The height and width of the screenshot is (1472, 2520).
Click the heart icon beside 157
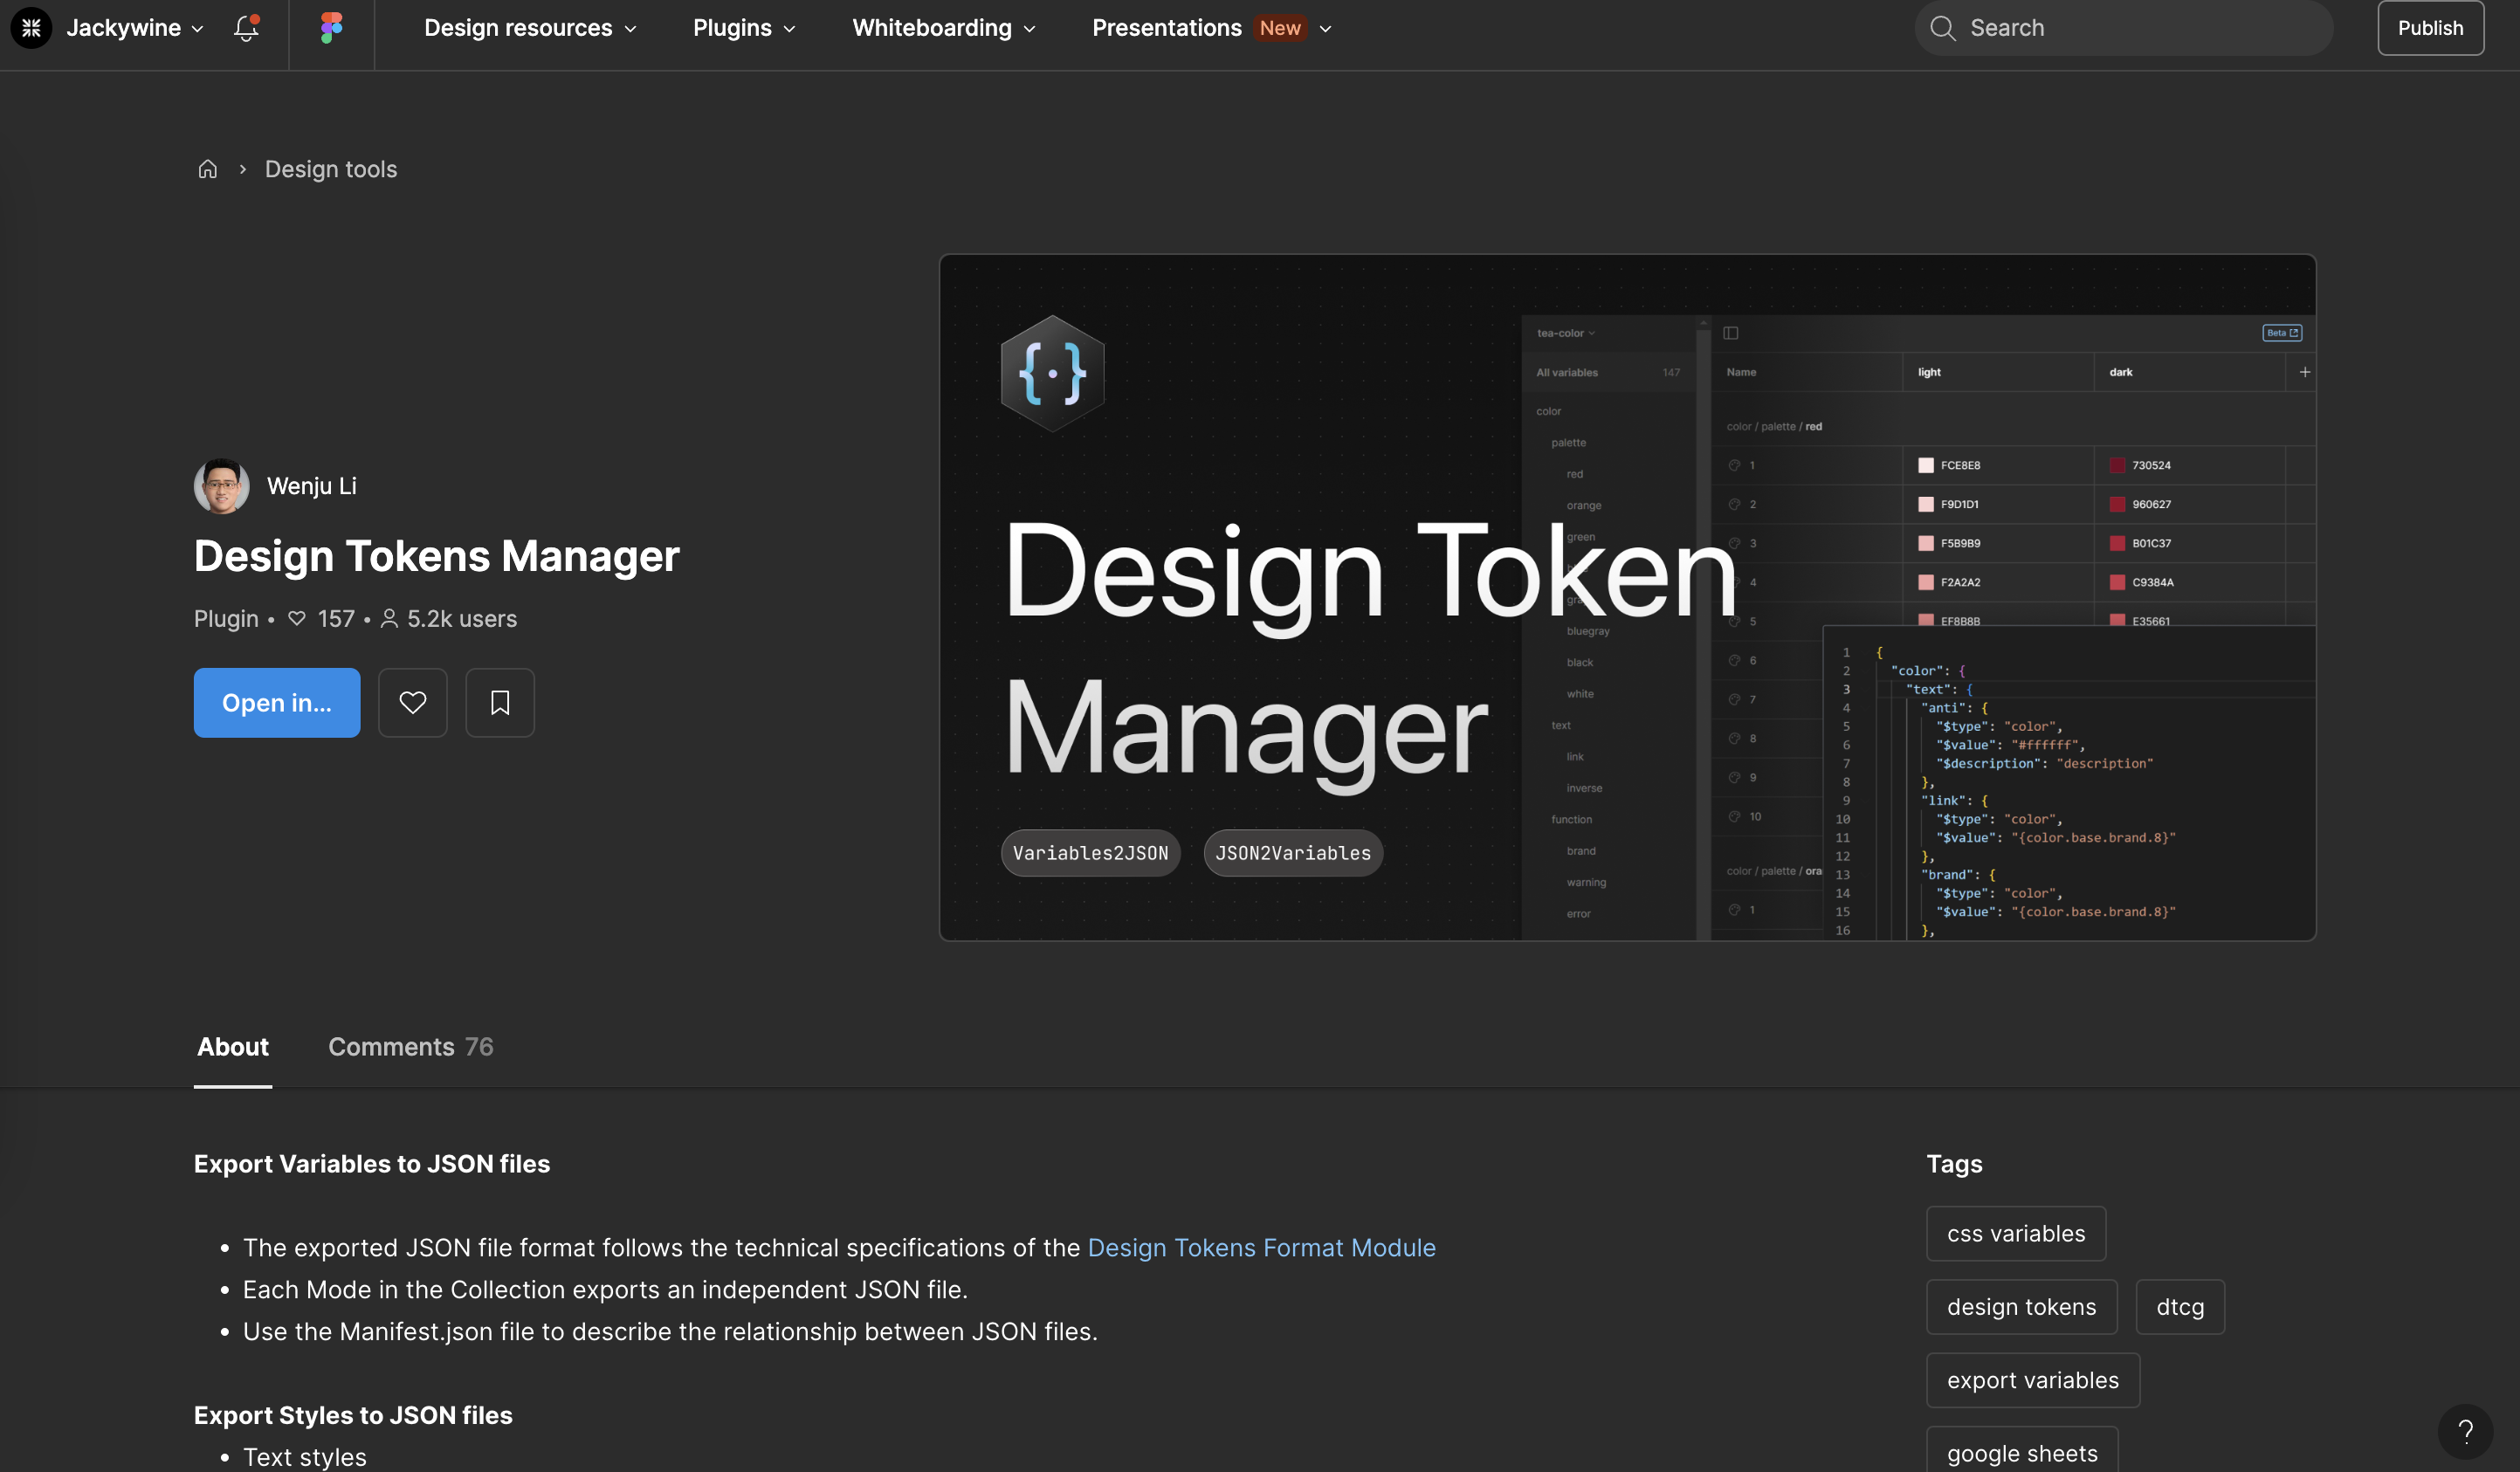[x=297, y=619]
